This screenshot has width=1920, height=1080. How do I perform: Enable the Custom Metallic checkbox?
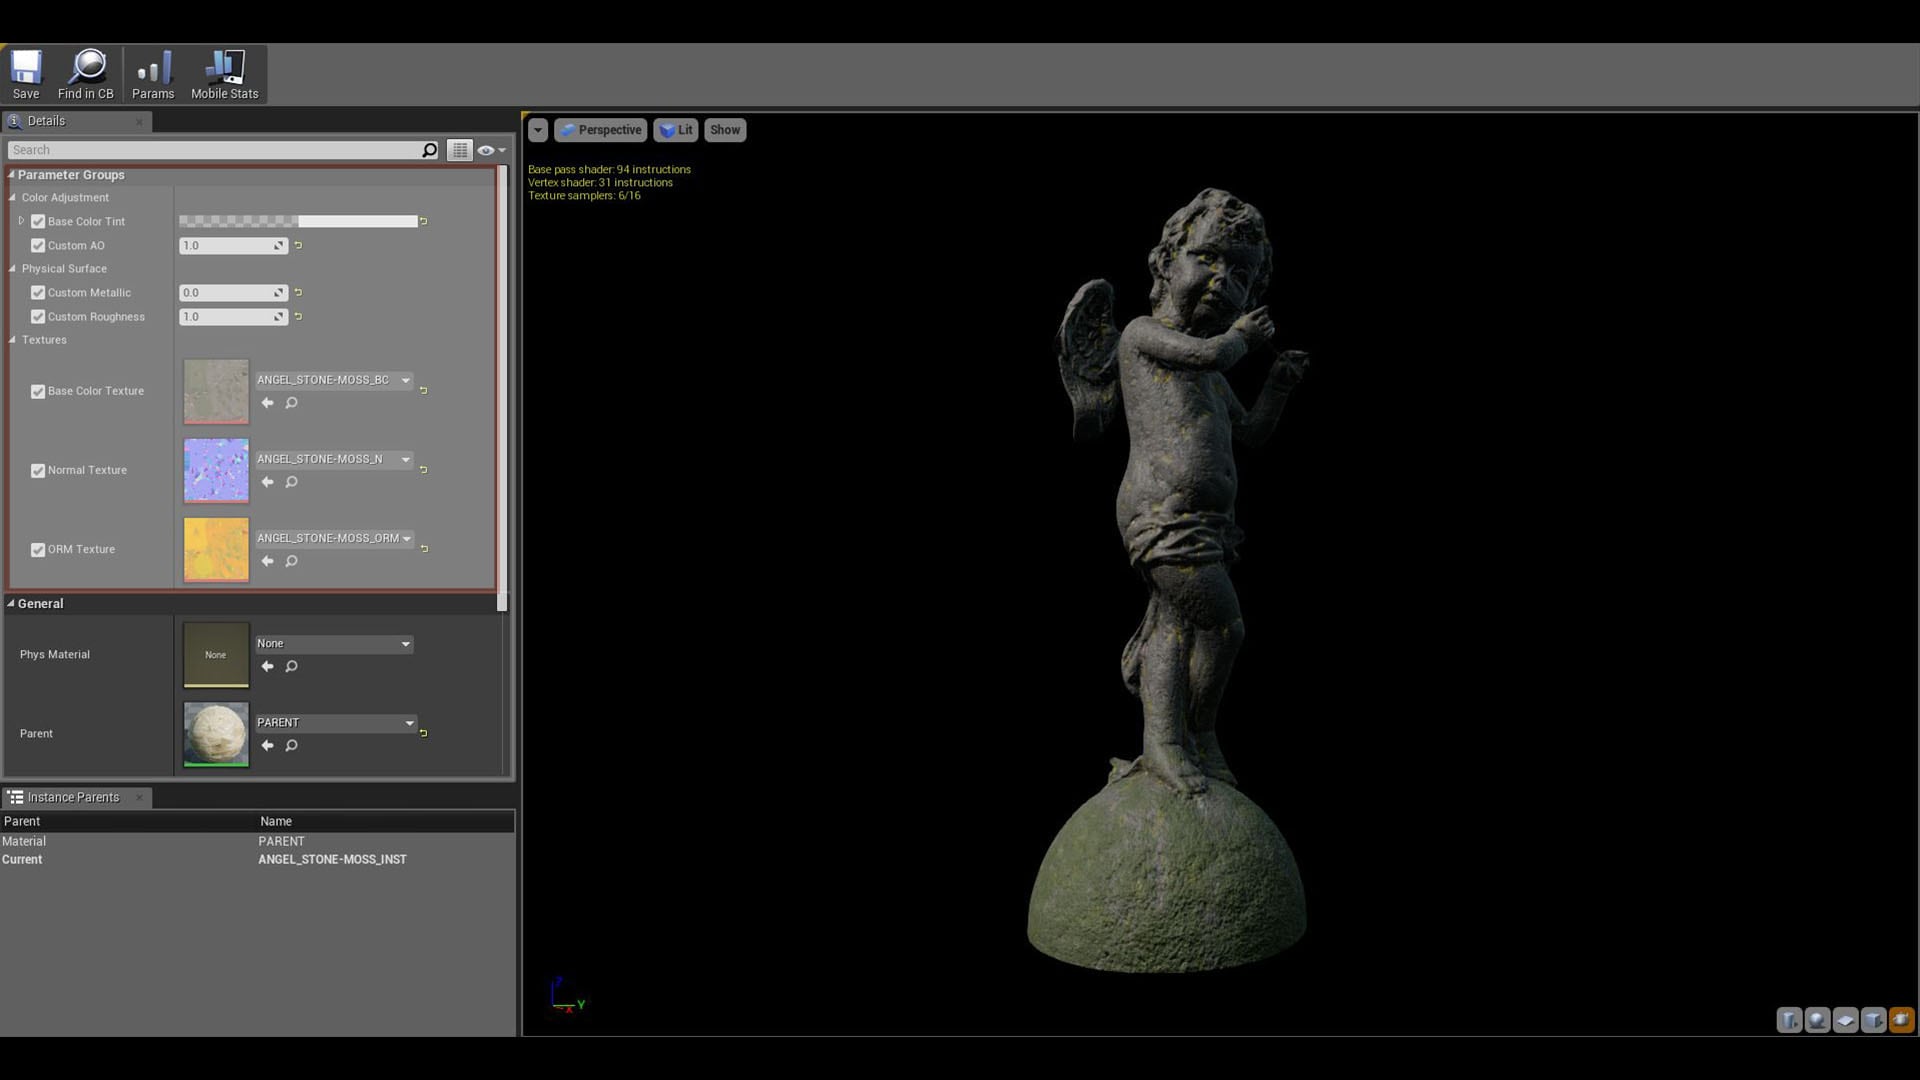point(38,292)
